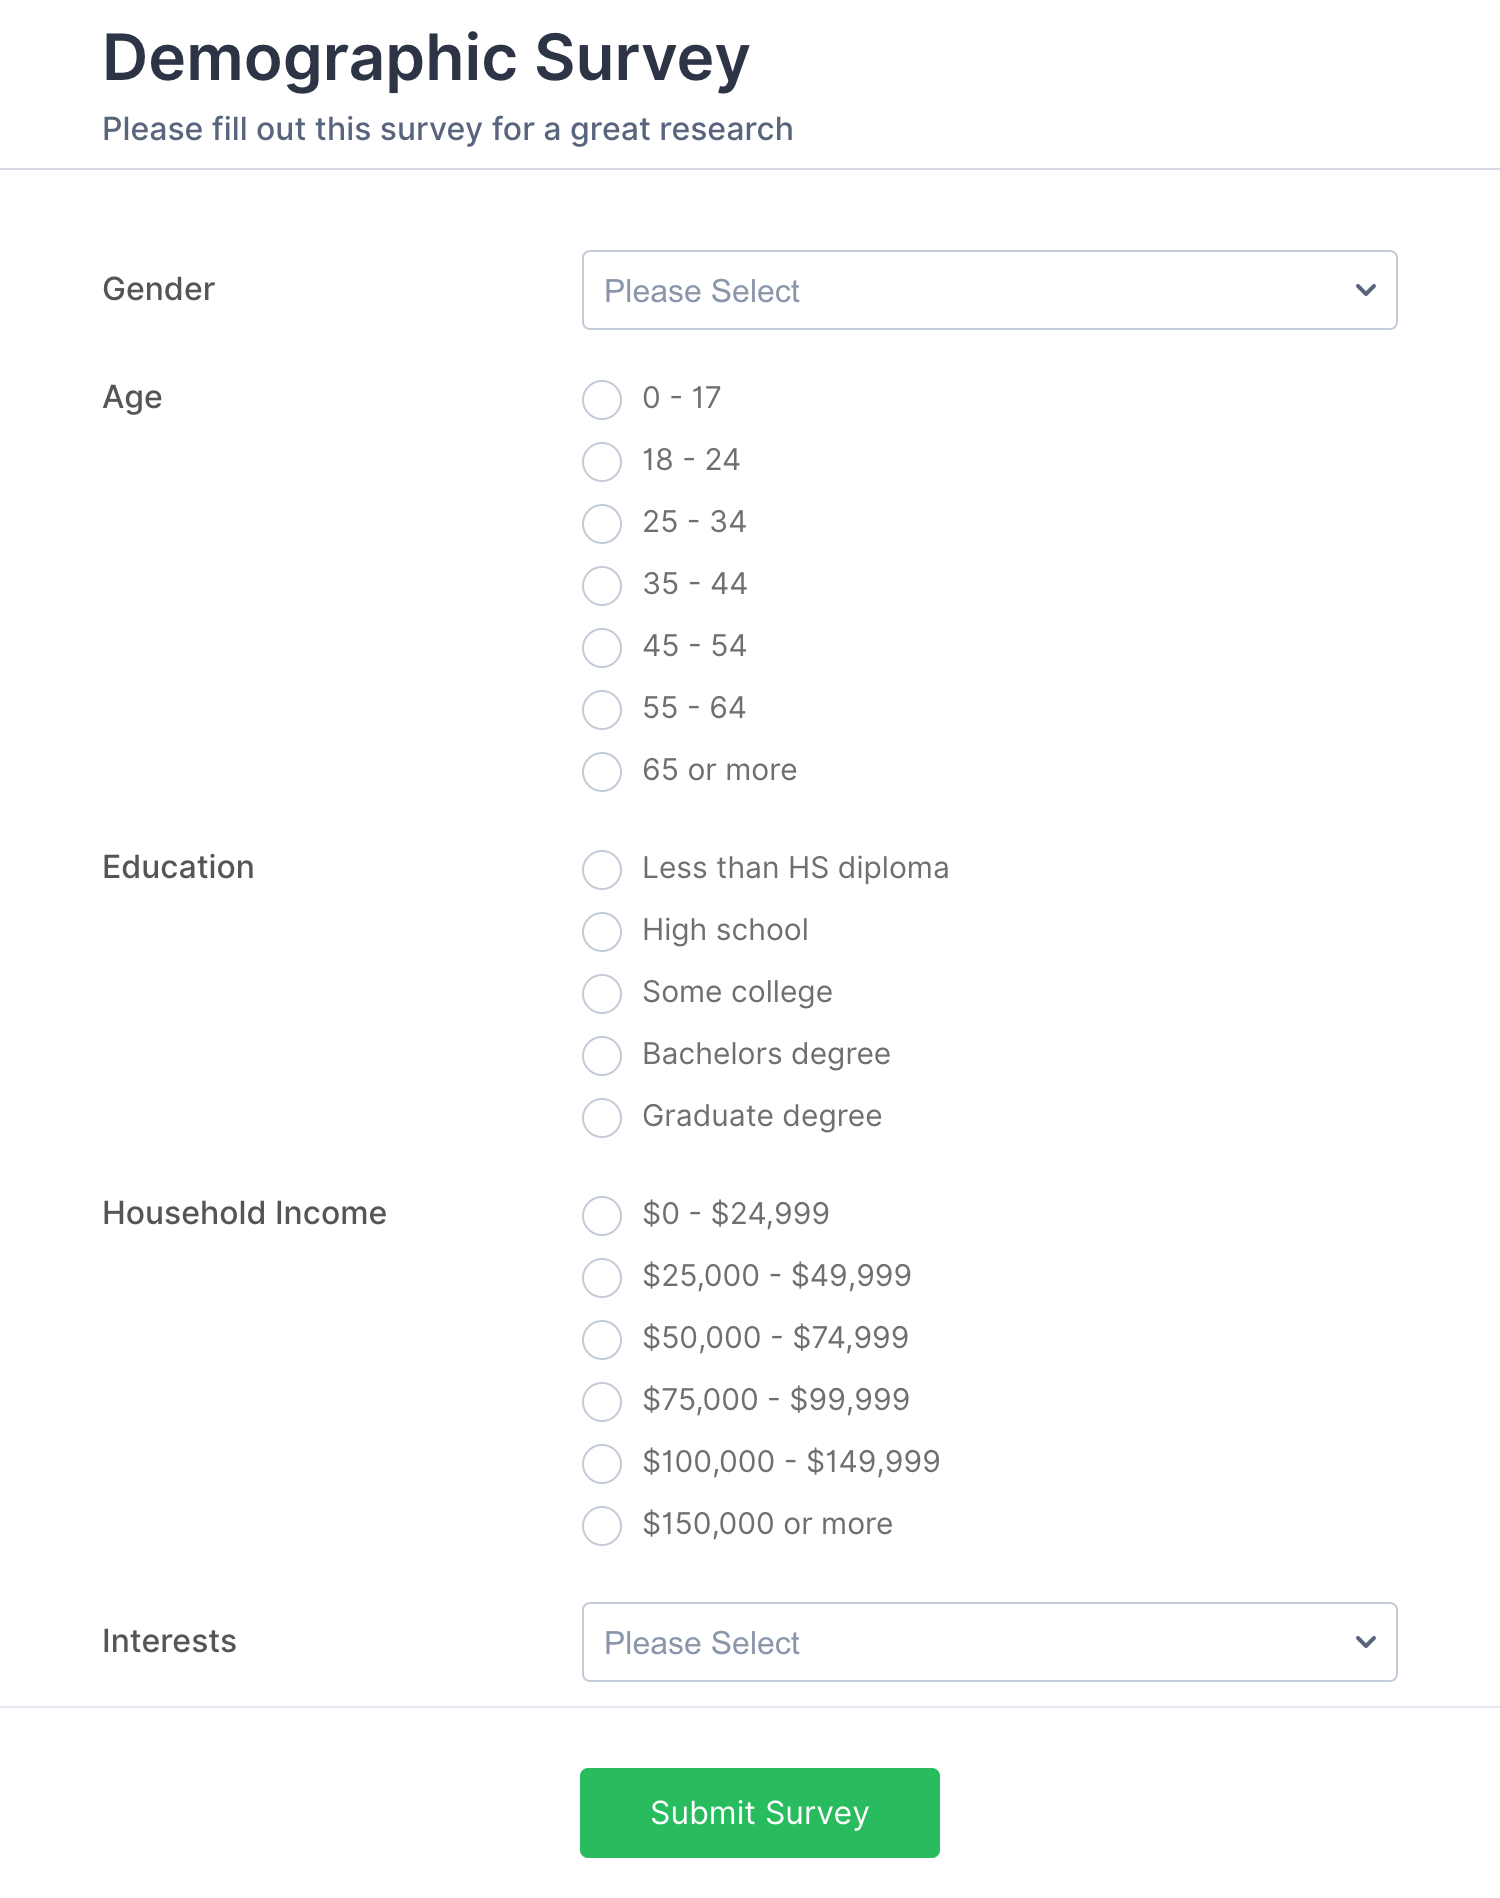
Task: Select age range 35 - 44
Action: click(x=602, y=585)
